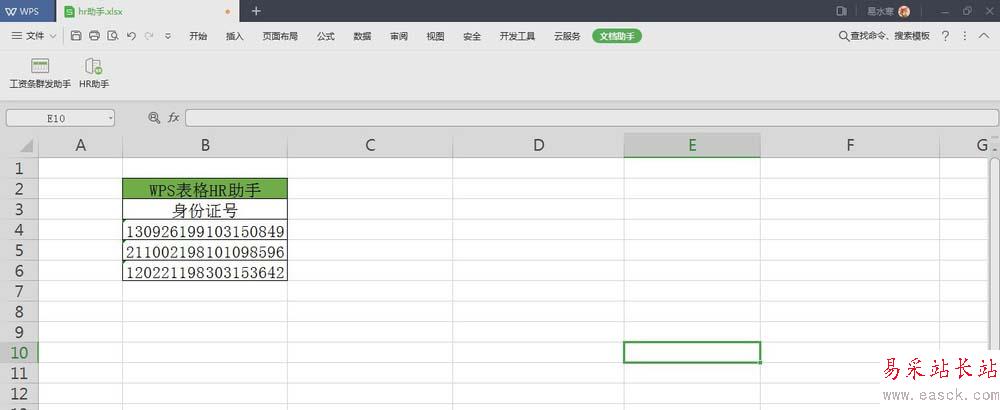Click the Print icon
The width and height of the screenshot is (1000, 410).
[x=94, y=36]
